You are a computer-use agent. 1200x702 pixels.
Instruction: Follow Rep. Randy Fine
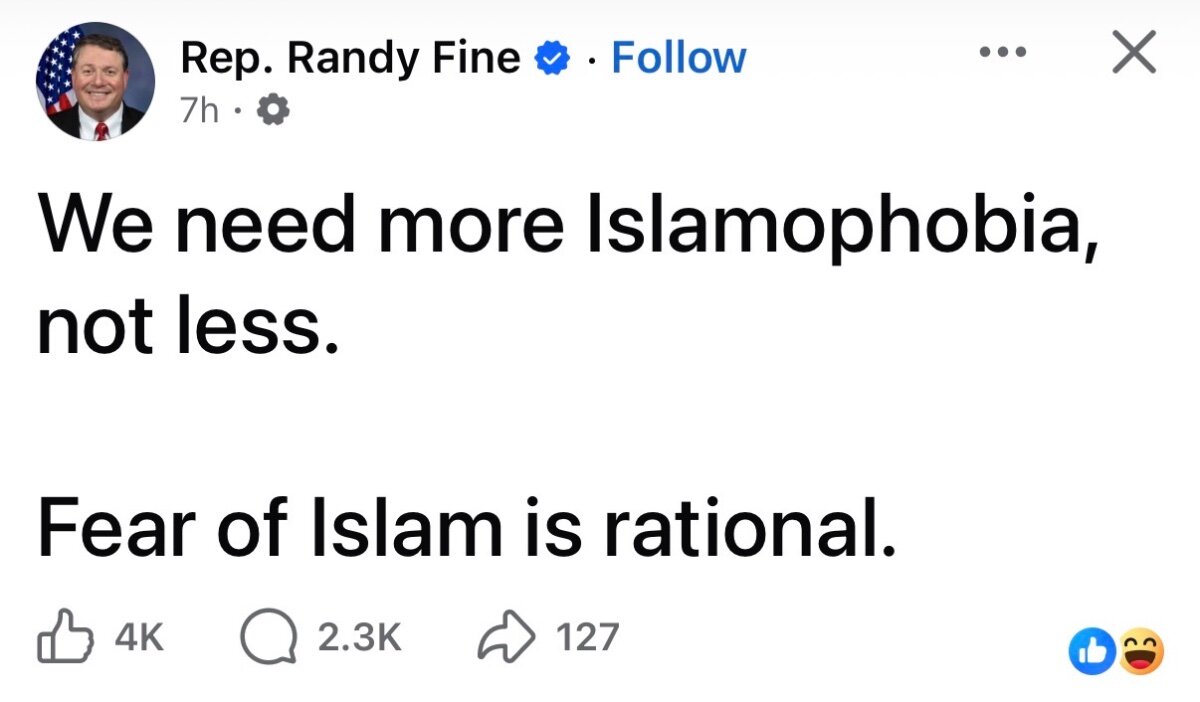pos(678,58)
